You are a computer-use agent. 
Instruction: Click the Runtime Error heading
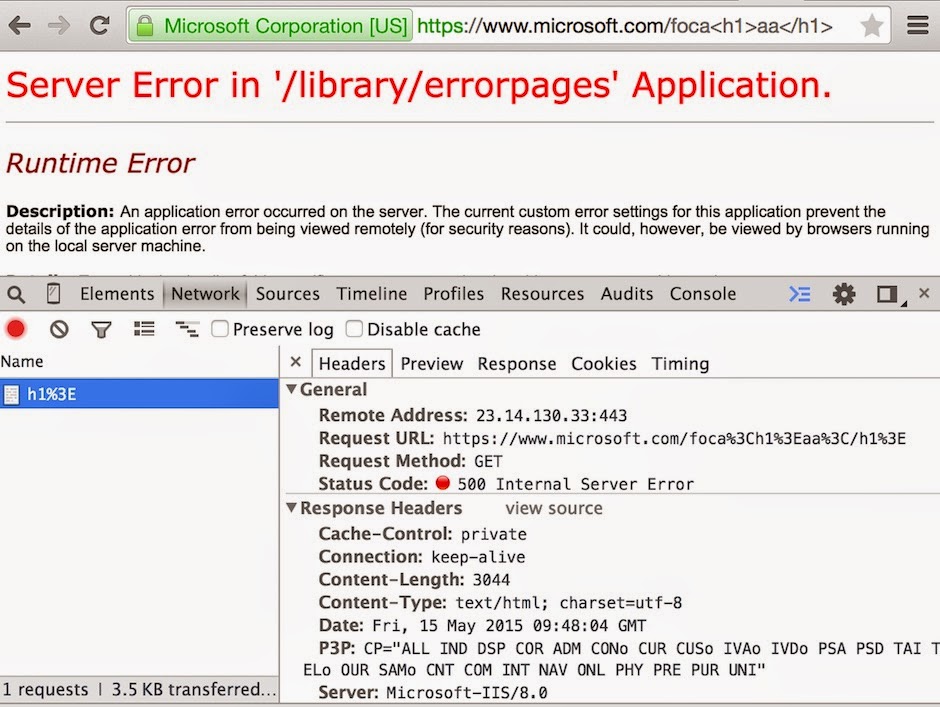101,163
